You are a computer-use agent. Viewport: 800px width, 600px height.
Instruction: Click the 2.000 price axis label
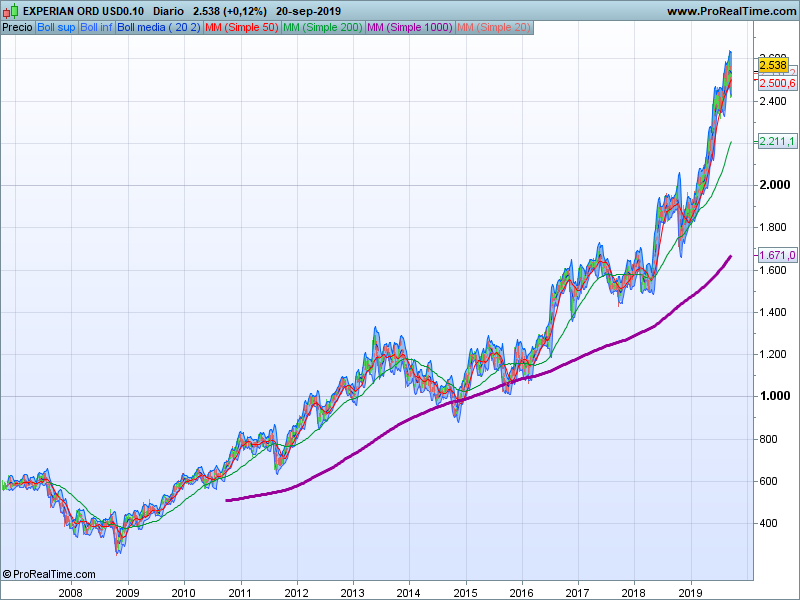[774, 185]
